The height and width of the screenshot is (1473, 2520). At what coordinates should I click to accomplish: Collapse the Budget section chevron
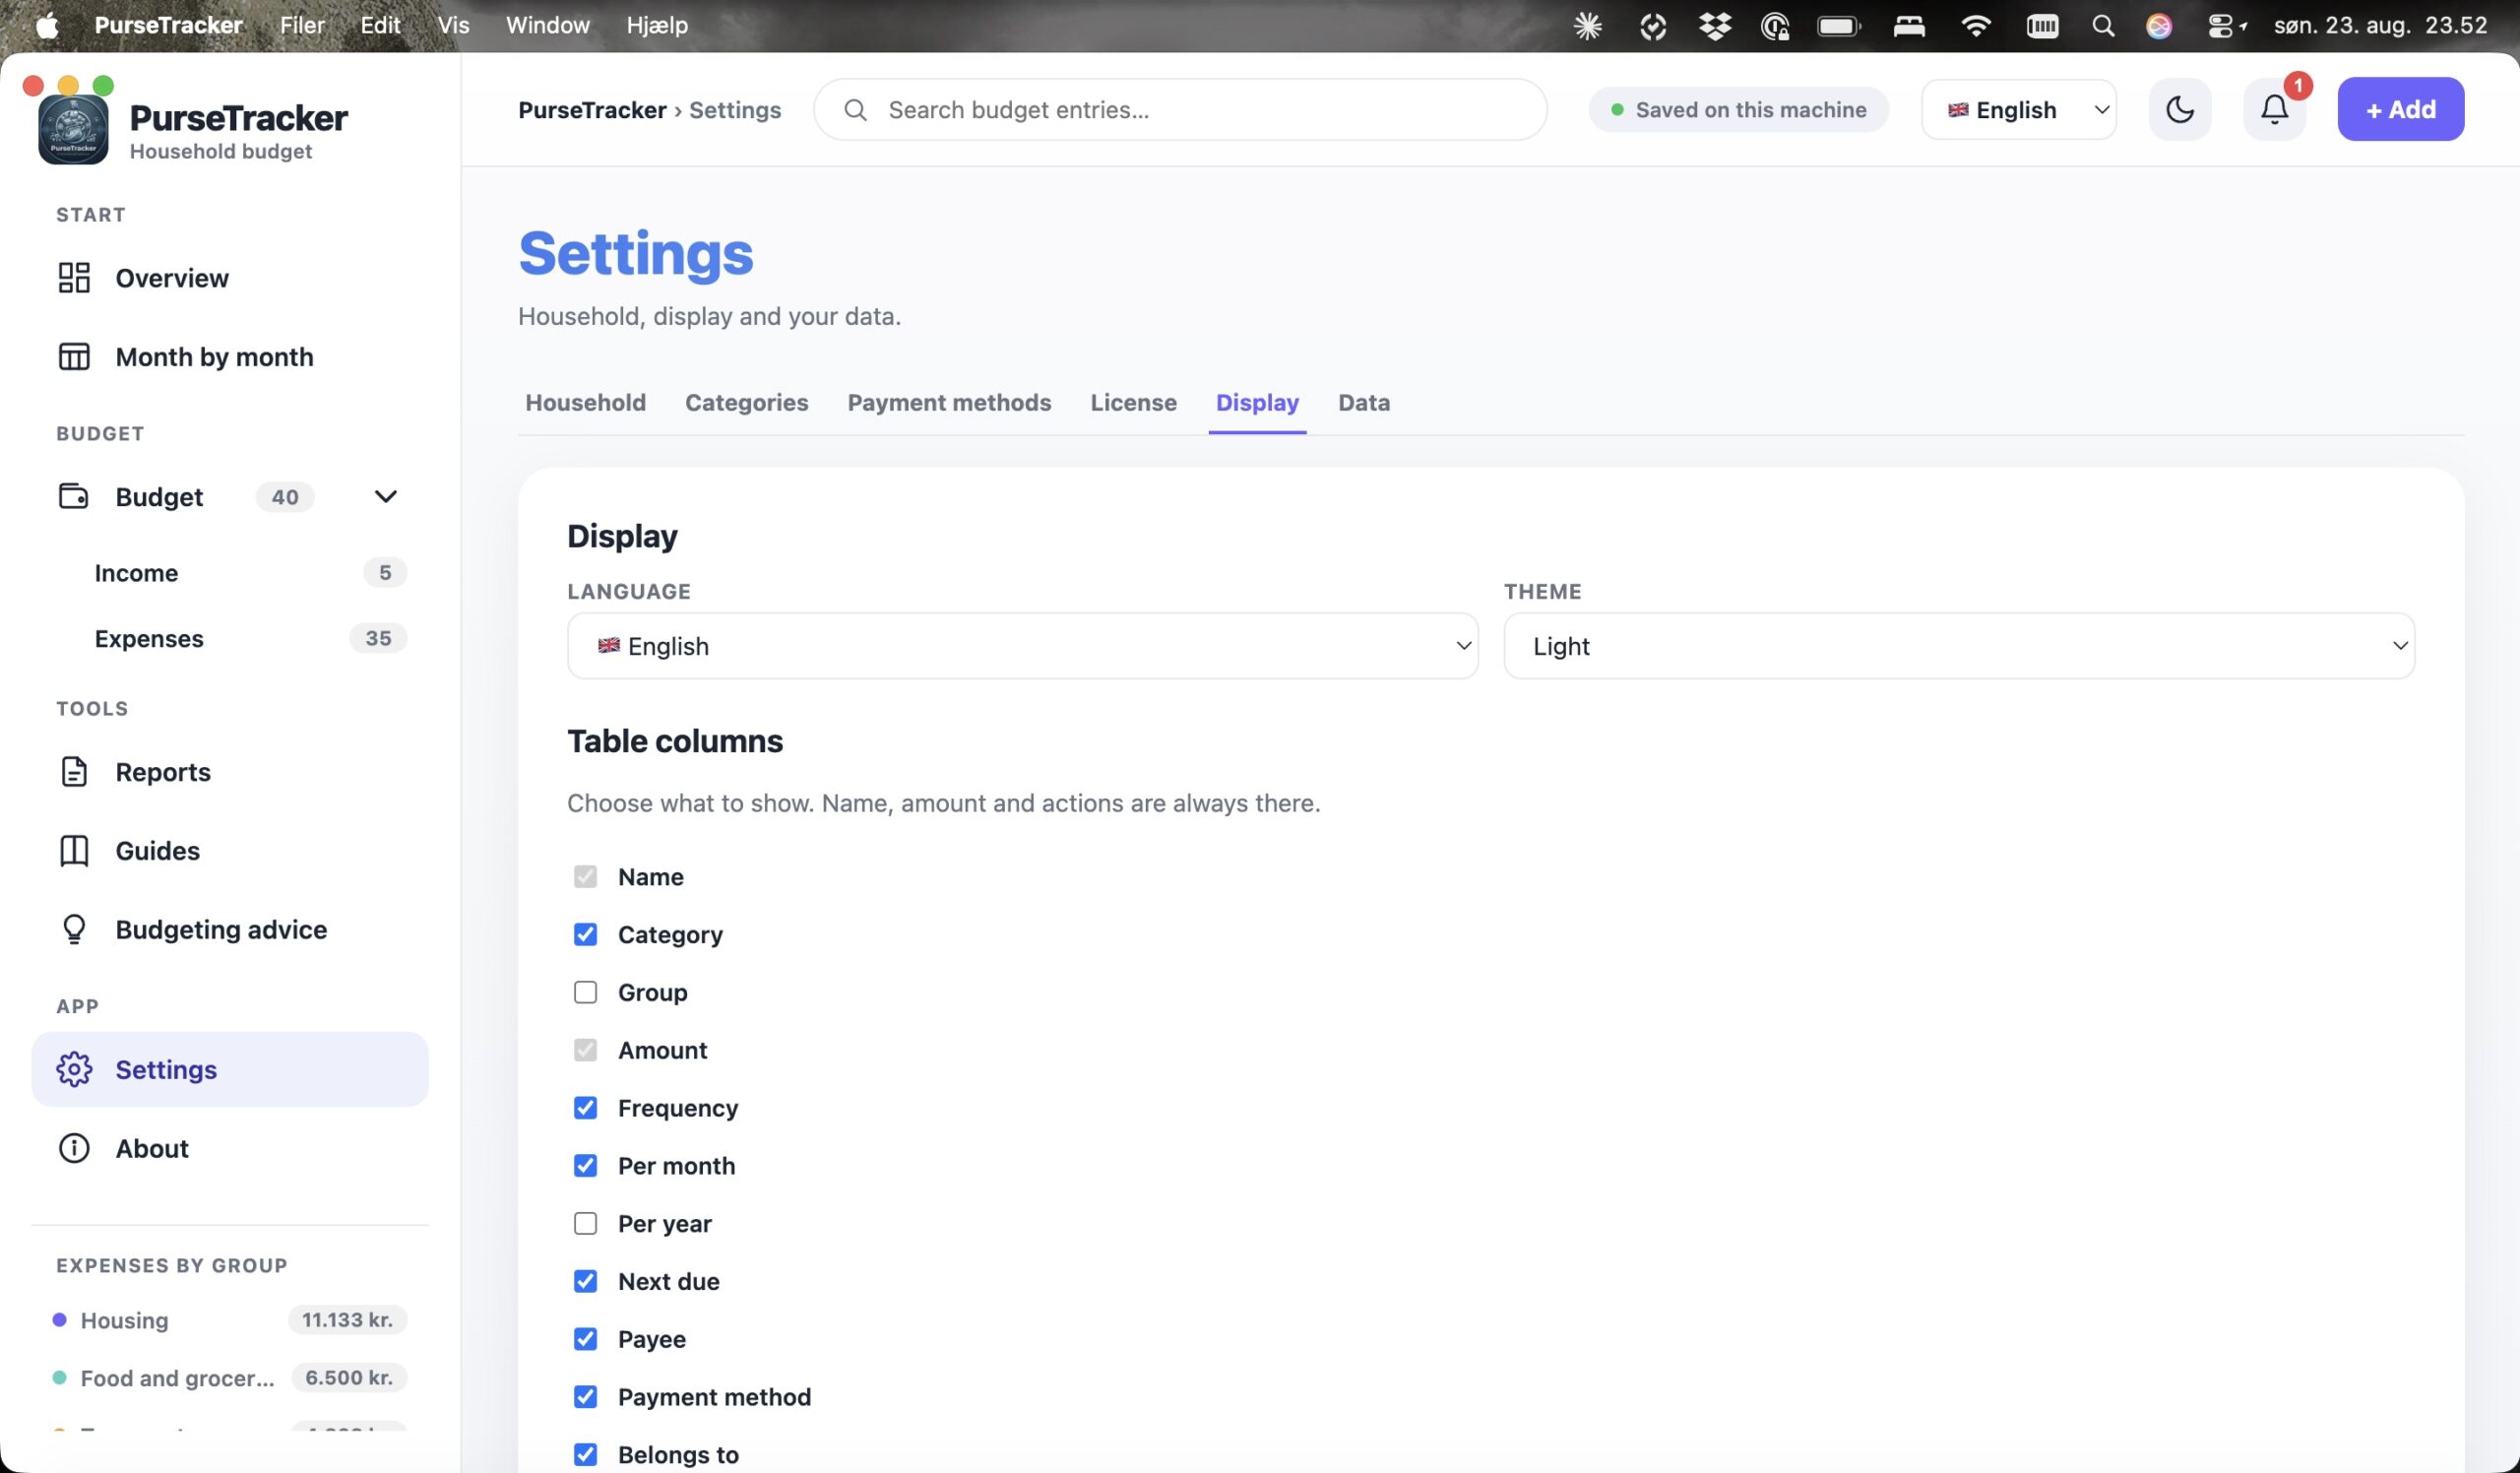[385, 496]
